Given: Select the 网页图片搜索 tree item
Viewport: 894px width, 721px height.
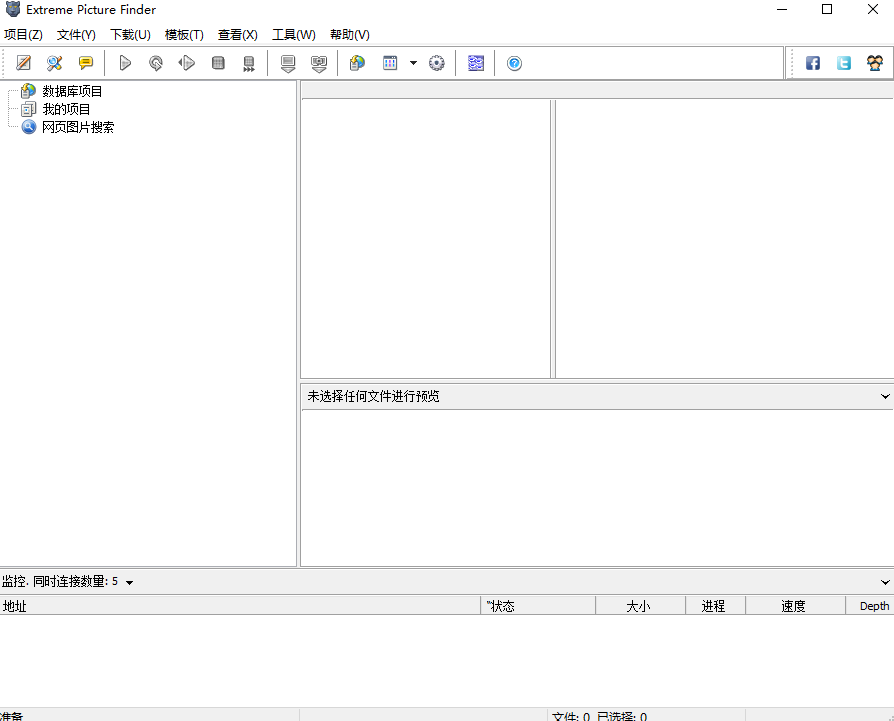Looking at the screenshot, I should tap(78, 127).
